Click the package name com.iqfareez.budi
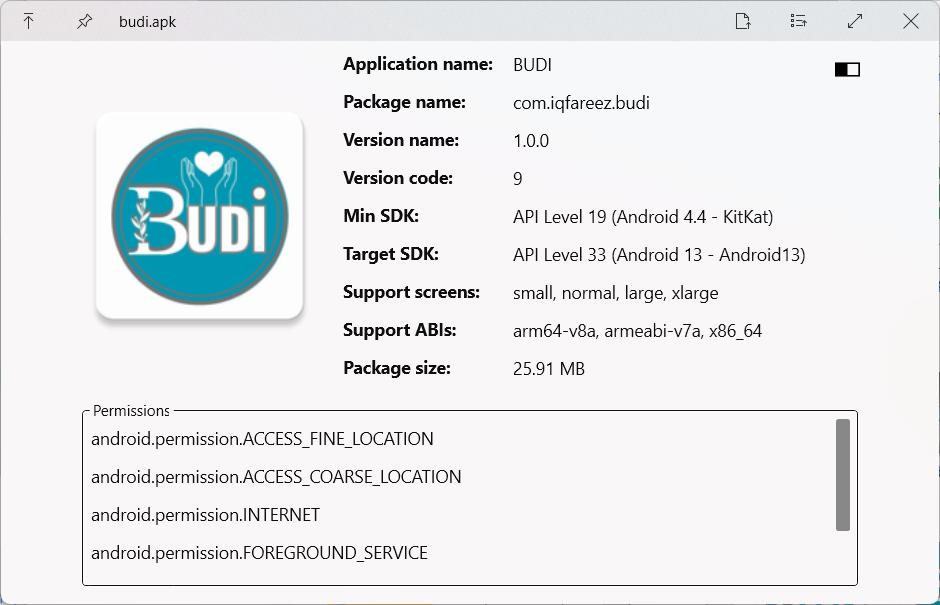The height and width of the screenshot is (605, 940). click(x=584, y=102)
